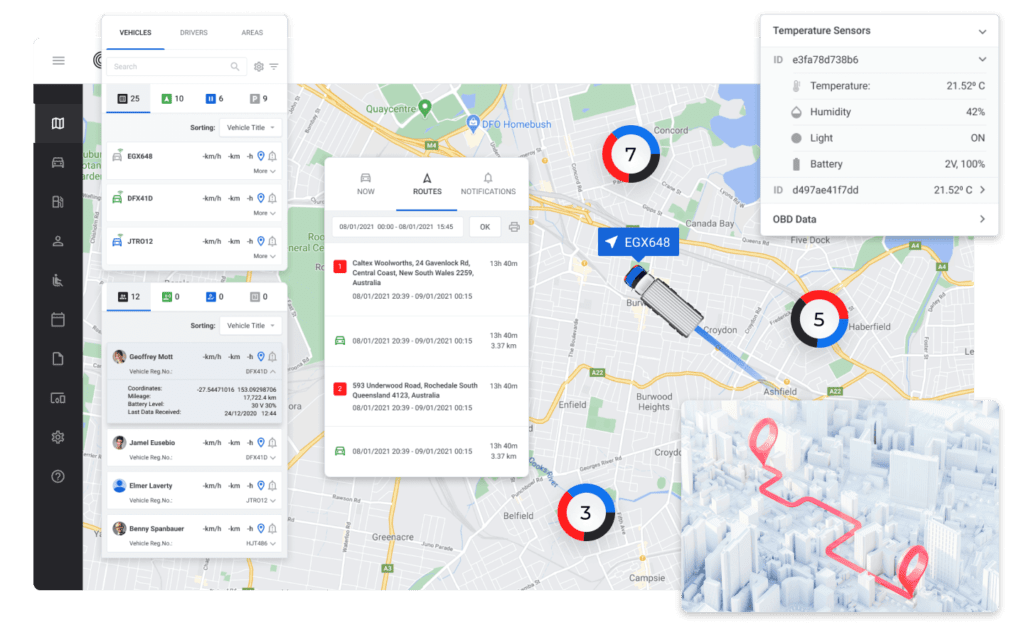Open the map cluster showing 3
Screen dimensions: 1024x640
pyautogui.click(x=586, y=513)
